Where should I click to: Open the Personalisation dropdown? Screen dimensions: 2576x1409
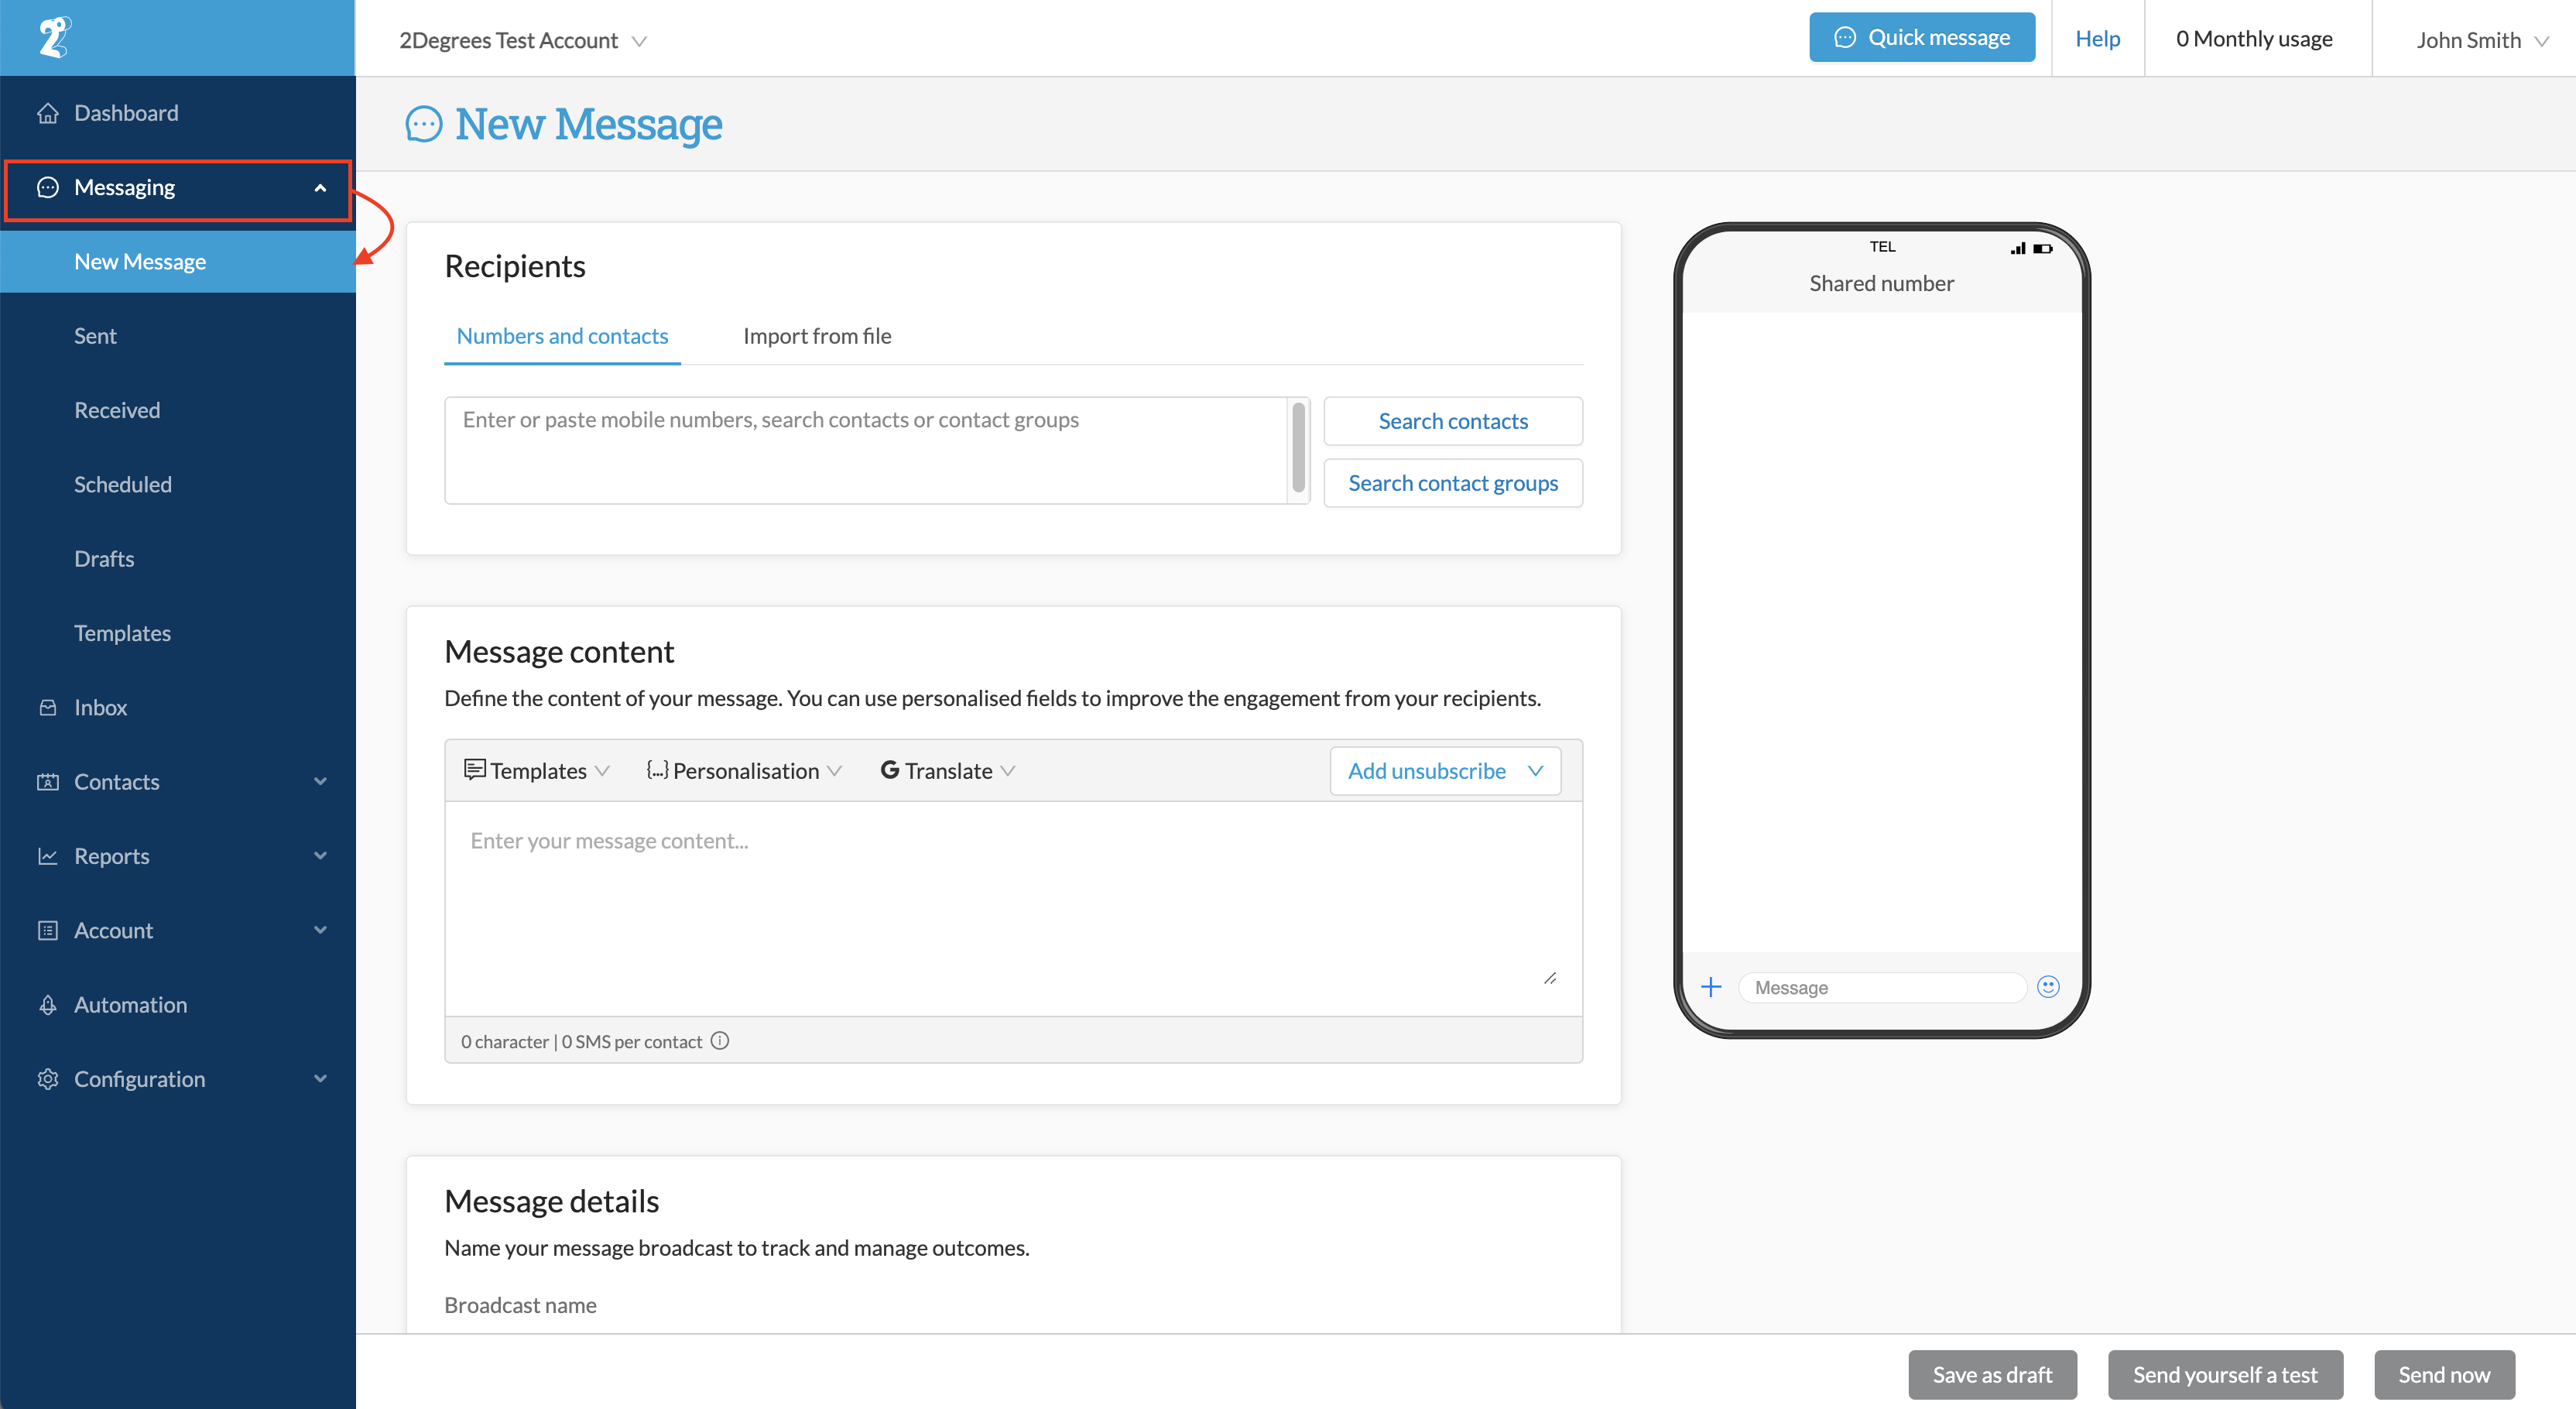[744, 770]
